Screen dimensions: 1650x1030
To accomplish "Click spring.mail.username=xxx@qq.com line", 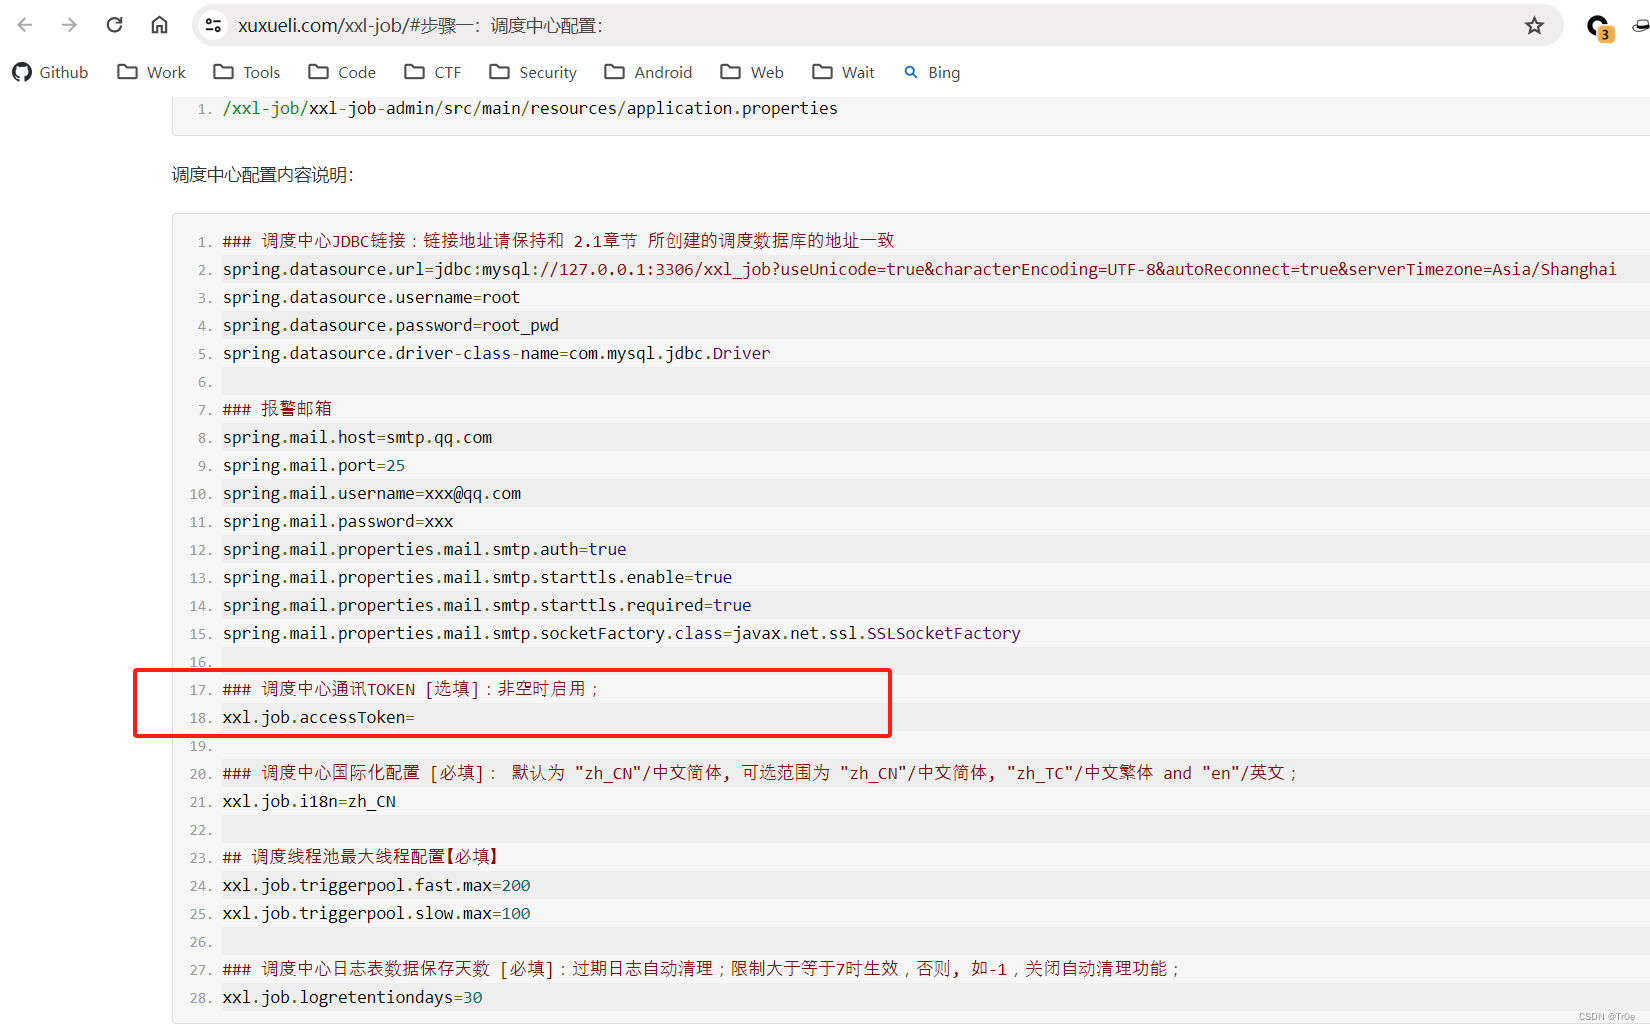I will click(x=372, y=493).
